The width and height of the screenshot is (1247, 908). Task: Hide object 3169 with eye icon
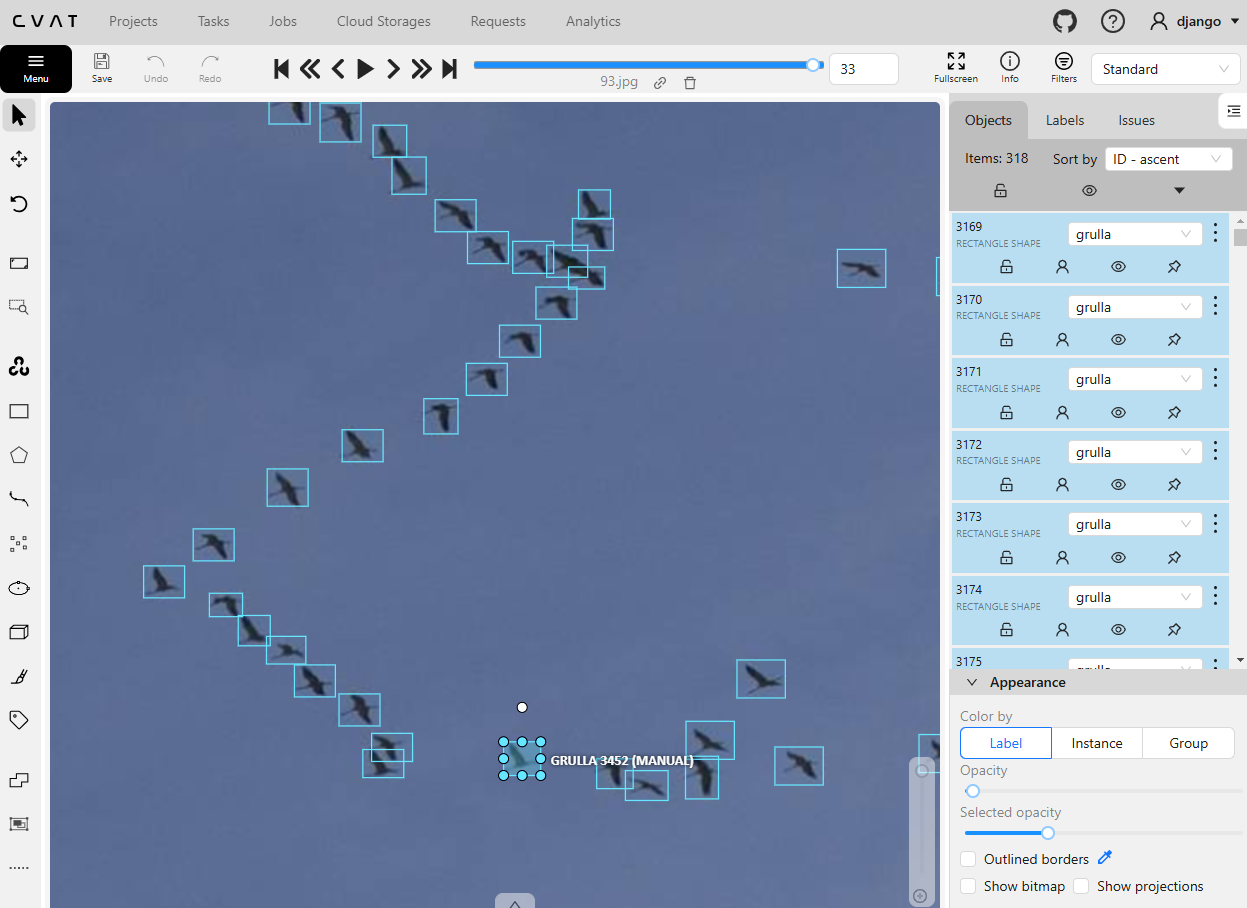pyautogui.click(x=1119, y=267)
